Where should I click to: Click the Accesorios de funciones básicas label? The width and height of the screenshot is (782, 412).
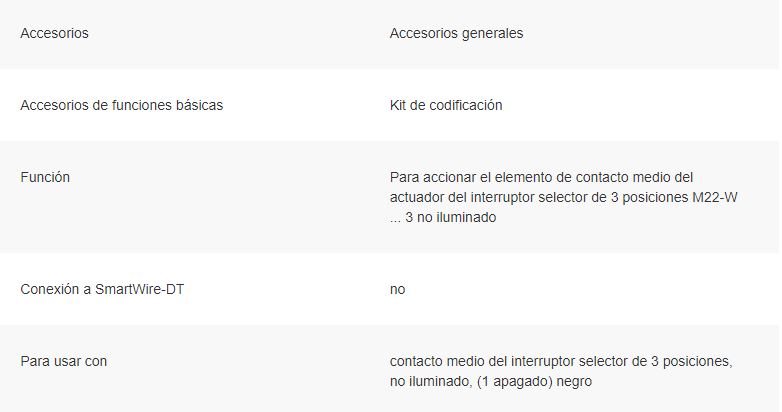122,105
